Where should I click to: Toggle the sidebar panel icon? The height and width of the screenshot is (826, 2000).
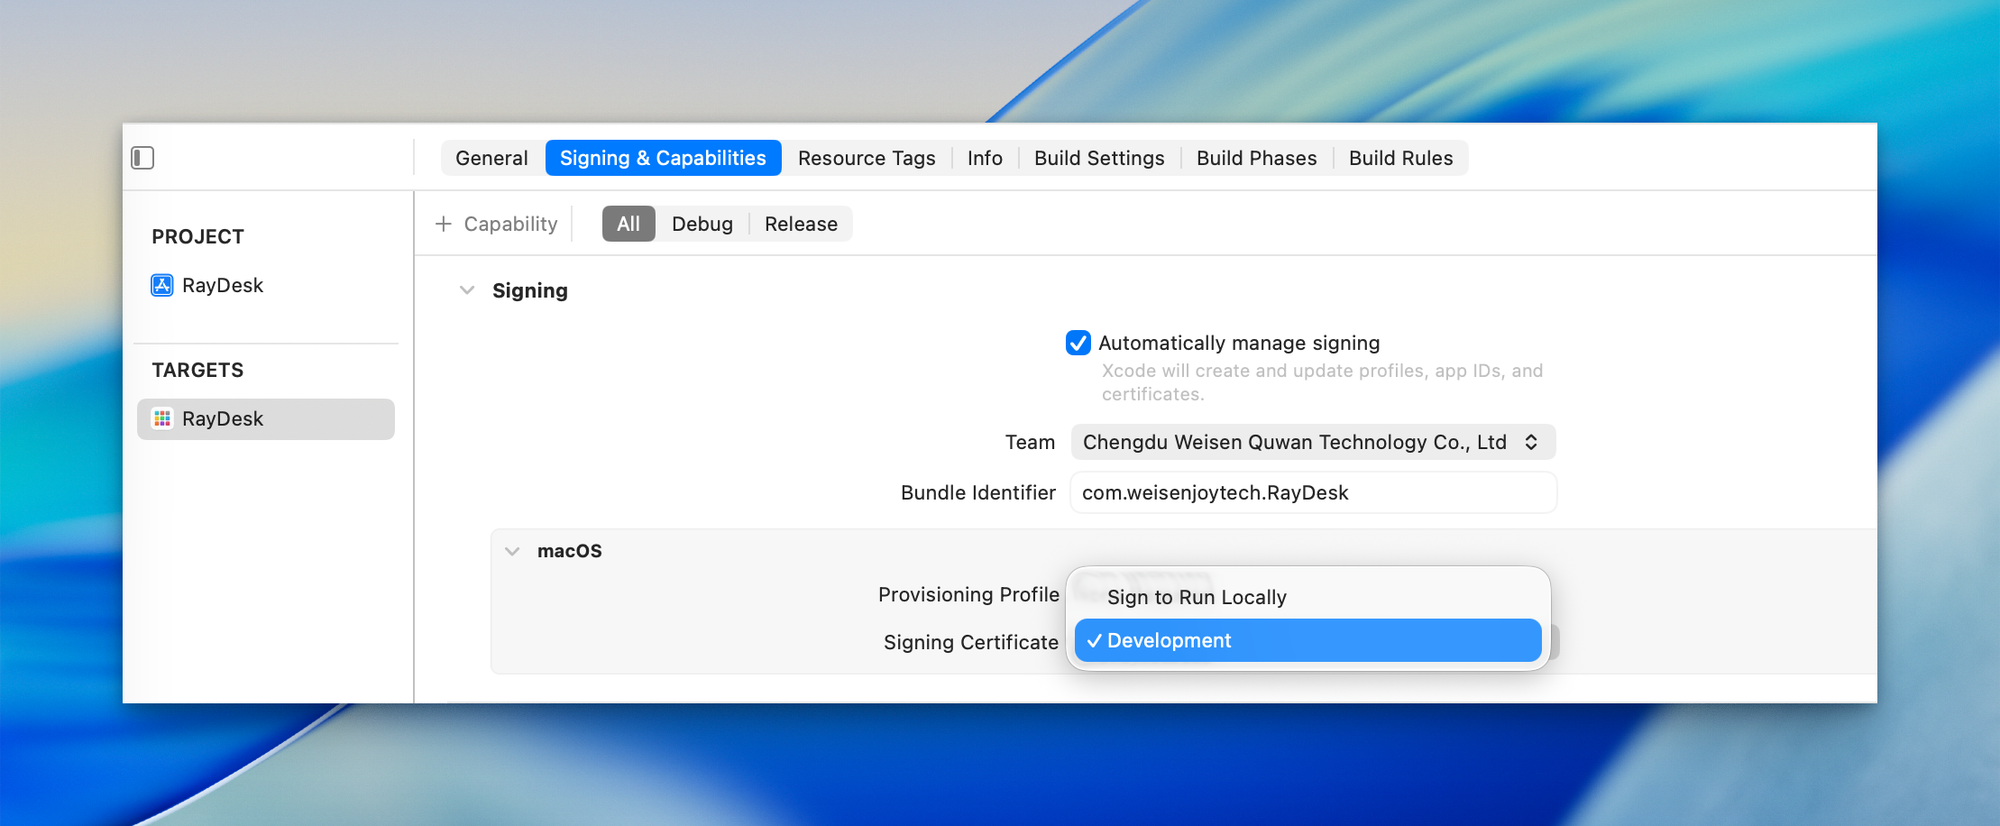point(143,158)
